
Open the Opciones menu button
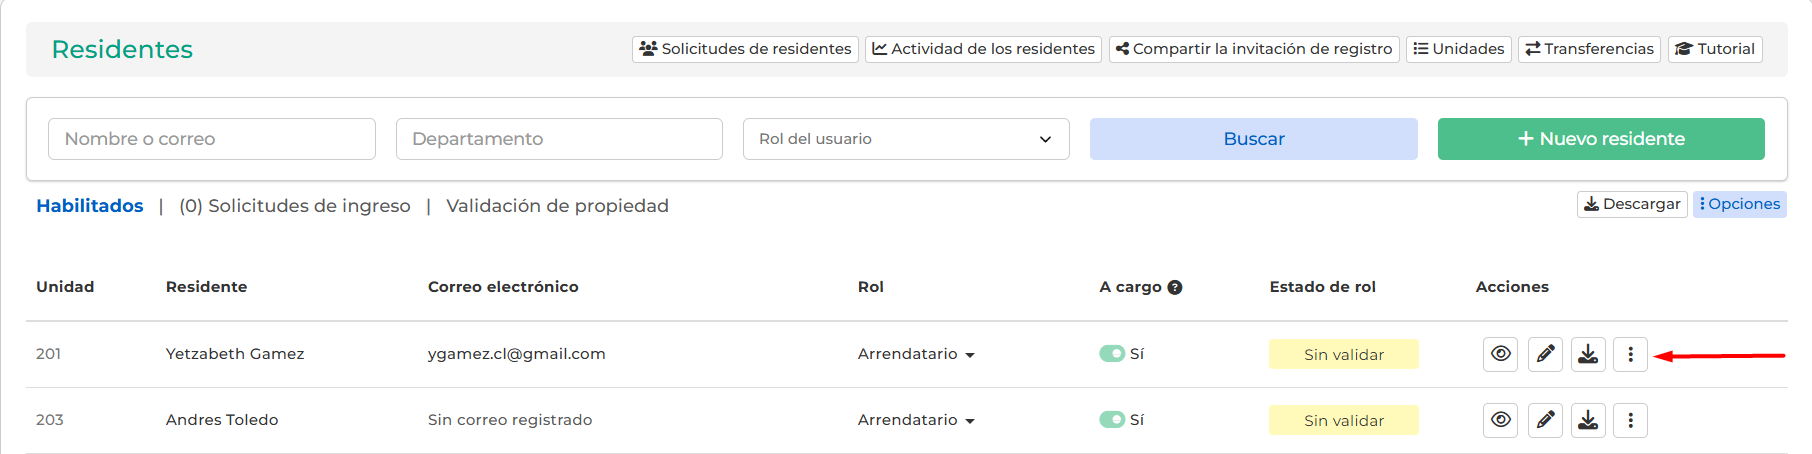pos(1740,204)
